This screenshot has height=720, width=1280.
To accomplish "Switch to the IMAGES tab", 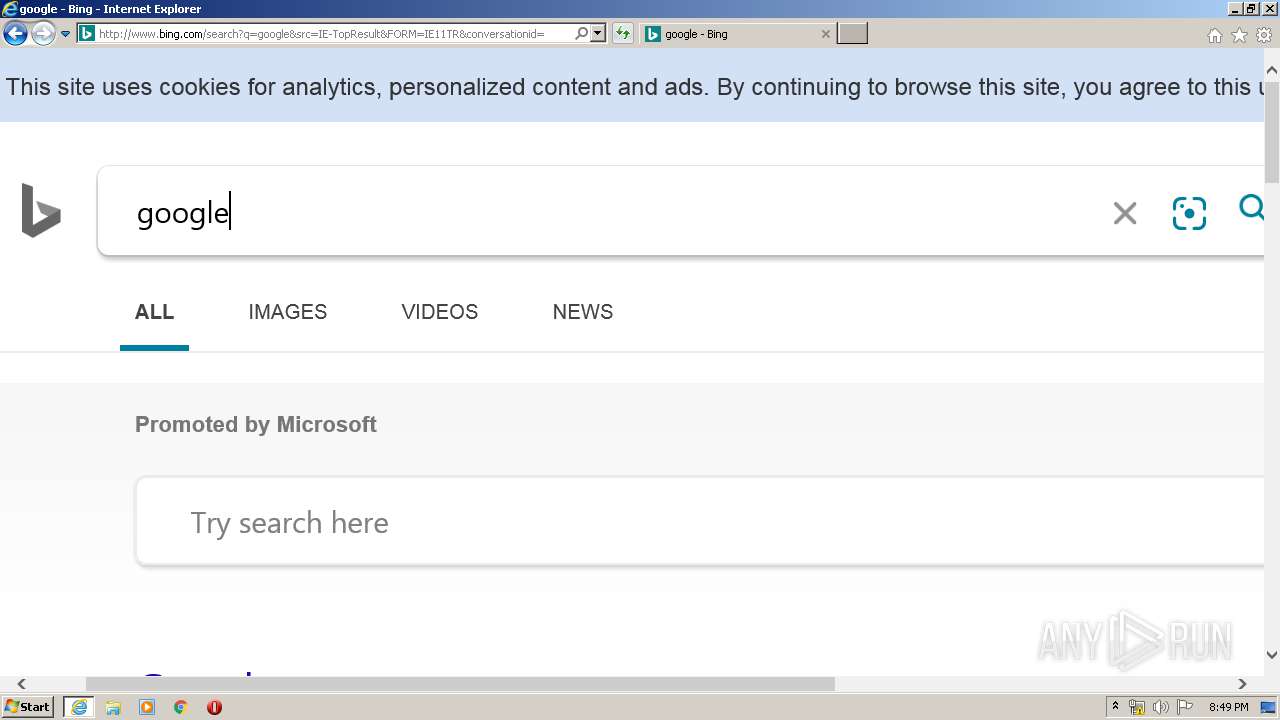I will tap(288, 312).
